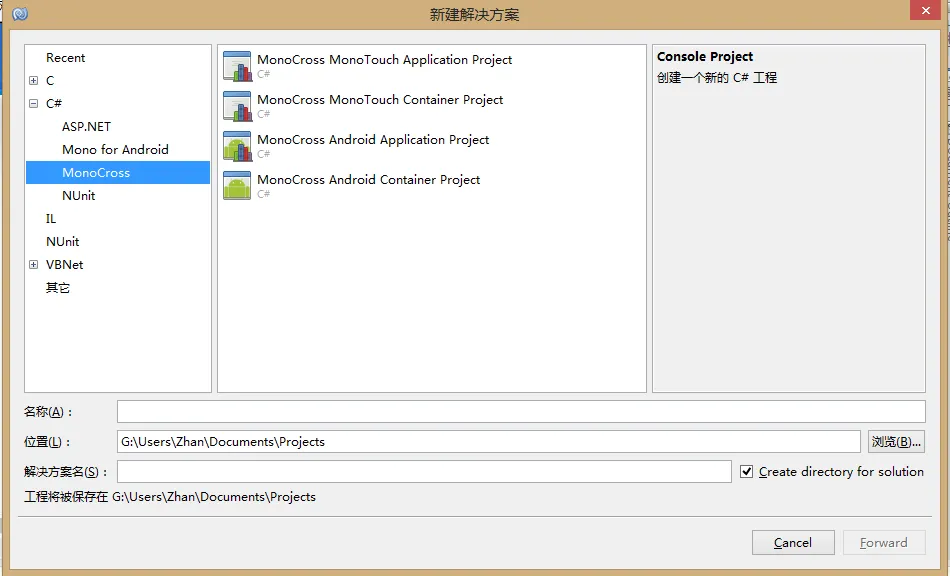Viewport: 950px width, 576px height.
Task: Select the C# category label
Action: click(53, 104)
